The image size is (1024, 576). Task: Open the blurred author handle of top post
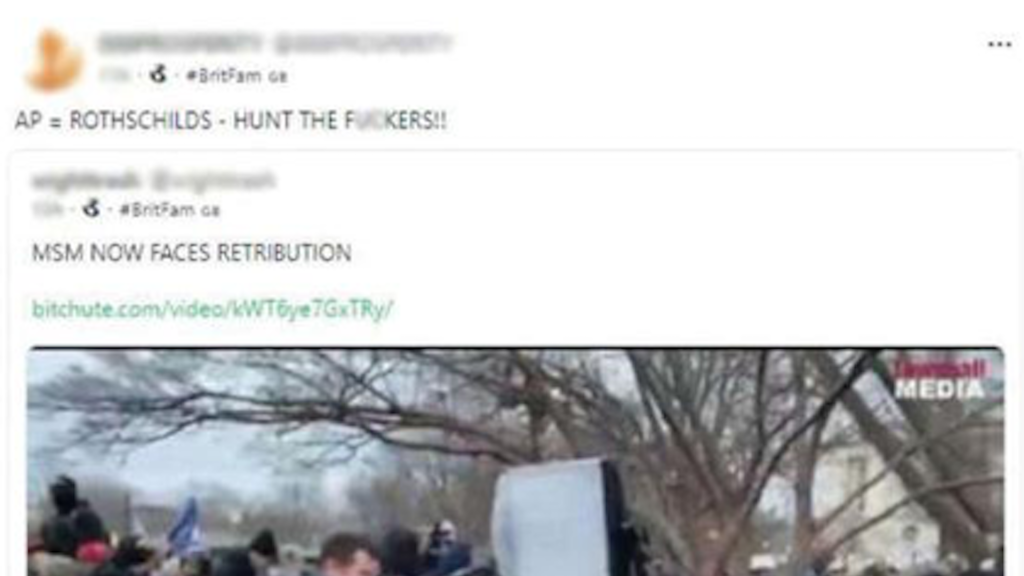tap(362, 43)
